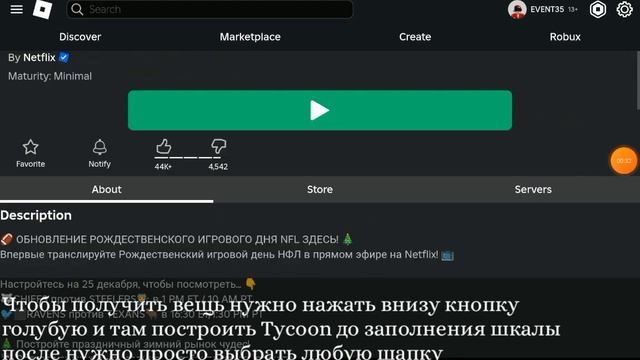Click the search magnifier icon

[77, 9]
